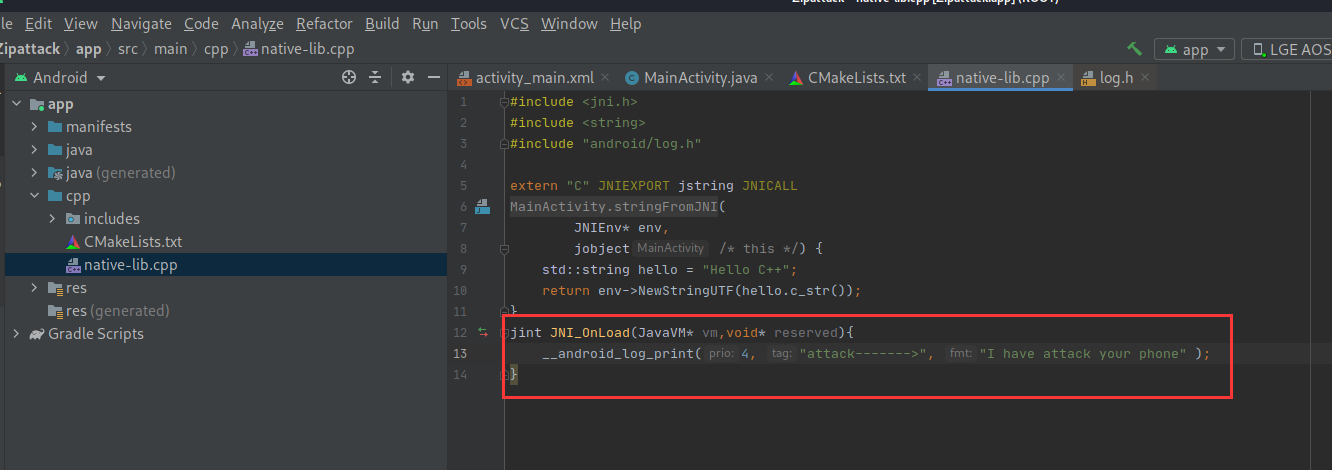
Task: Hide the Project panel with the minus icon
Action: pos(434,77)
